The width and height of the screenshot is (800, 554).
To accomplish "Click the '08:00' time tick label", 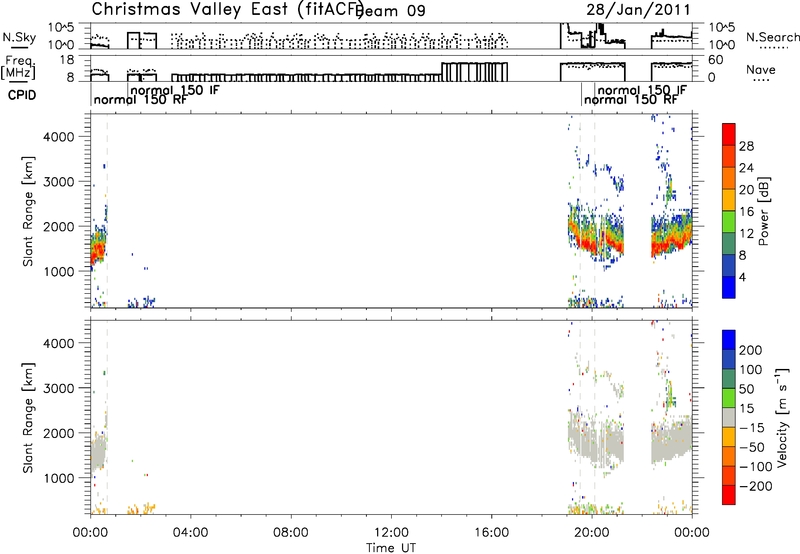I will [x=290, y=533].
